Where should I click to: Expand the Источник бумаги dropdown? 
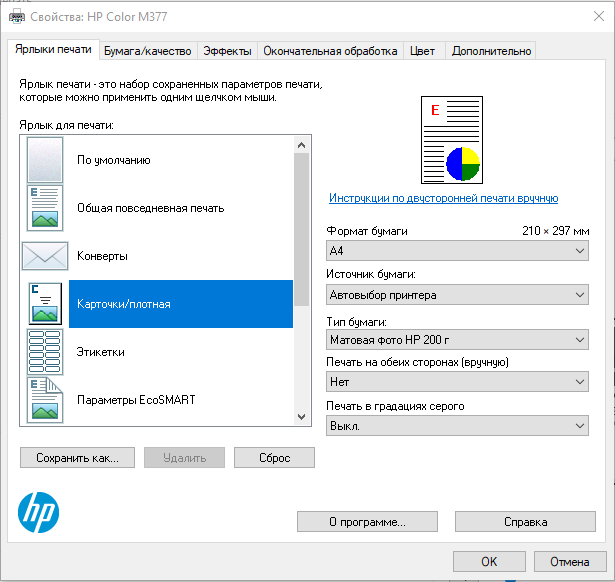coord(457,295)
